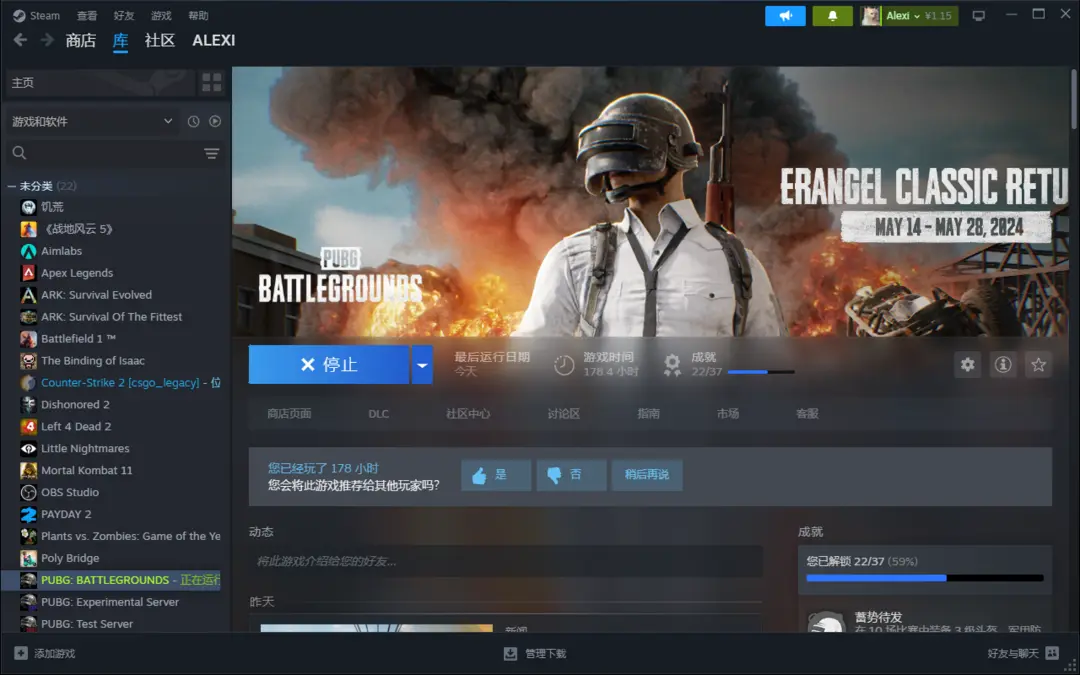Open the 客服 (Support) link
This screenshot has height=675, width=1080.
[x=807, y=413]
